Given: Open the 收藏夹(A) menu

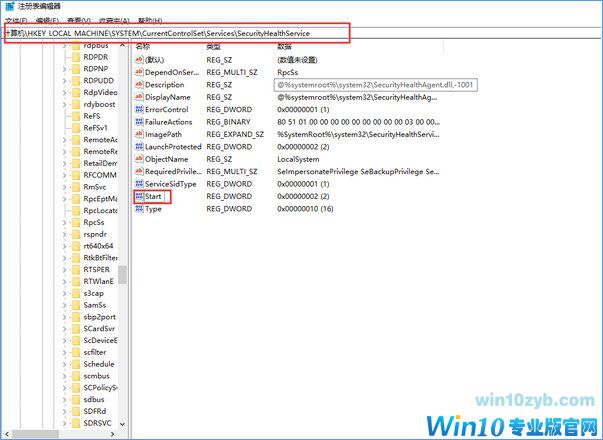Looking at the screenshot, I should pyautogui.click(x=114, y=20).
